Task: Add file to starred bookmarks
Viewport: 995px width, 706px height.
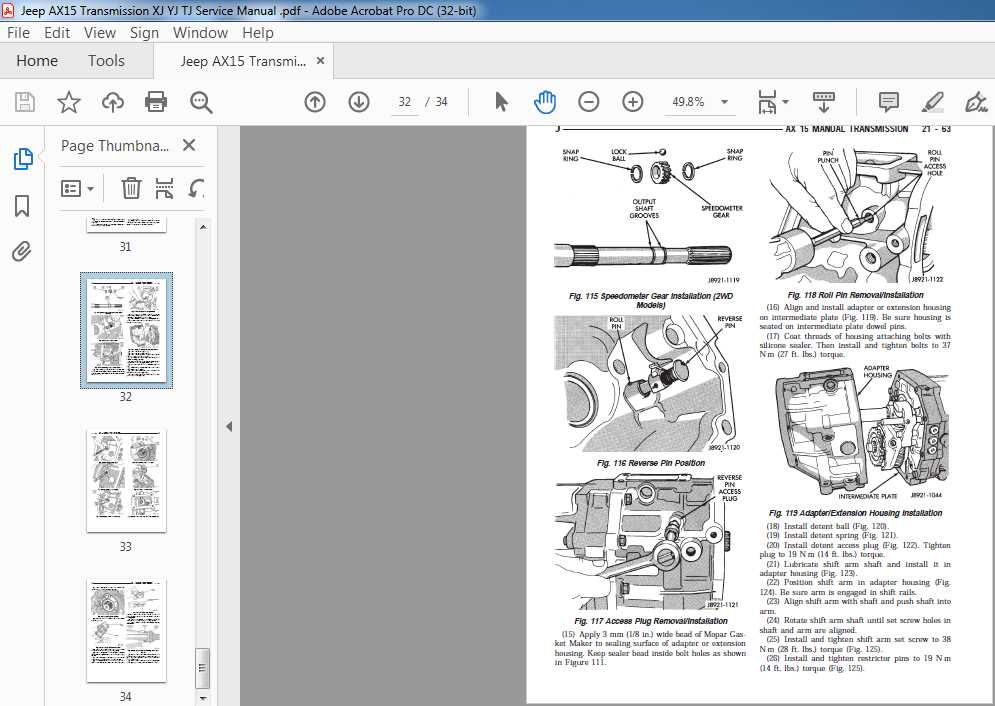Action: (69, 102)
